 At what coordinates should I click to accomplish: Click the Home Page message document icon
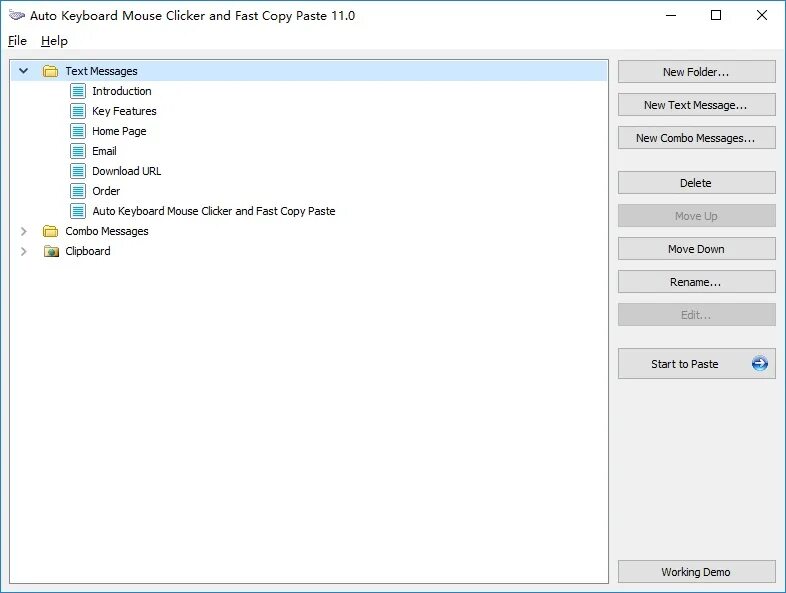click(x=78, y=131)
